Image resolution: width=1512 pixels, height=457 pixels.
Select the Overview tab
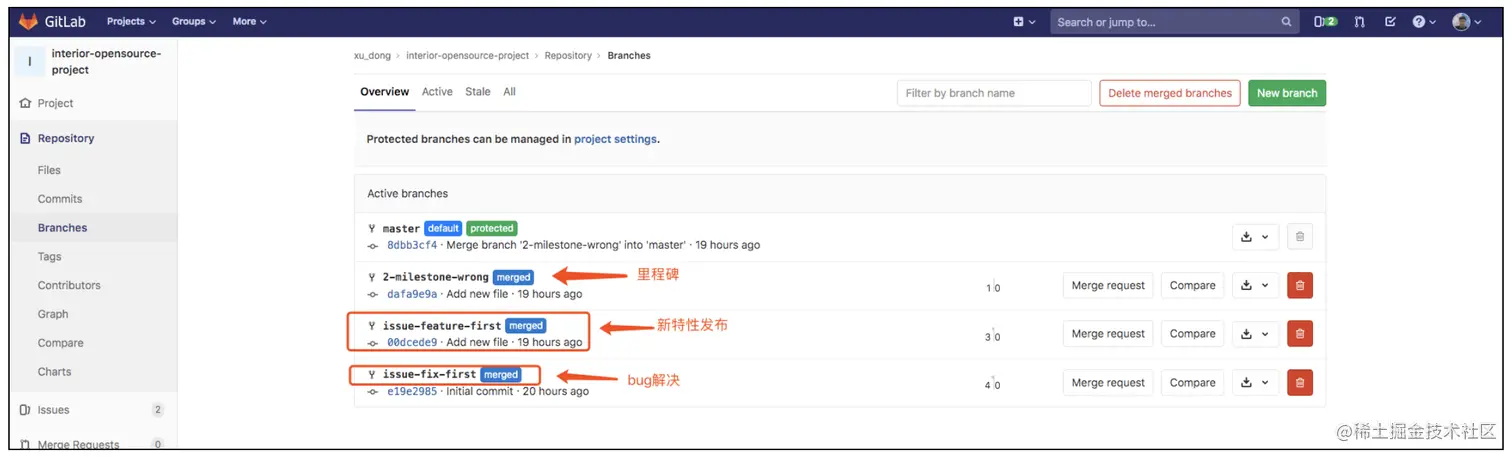tap(385, 92)
